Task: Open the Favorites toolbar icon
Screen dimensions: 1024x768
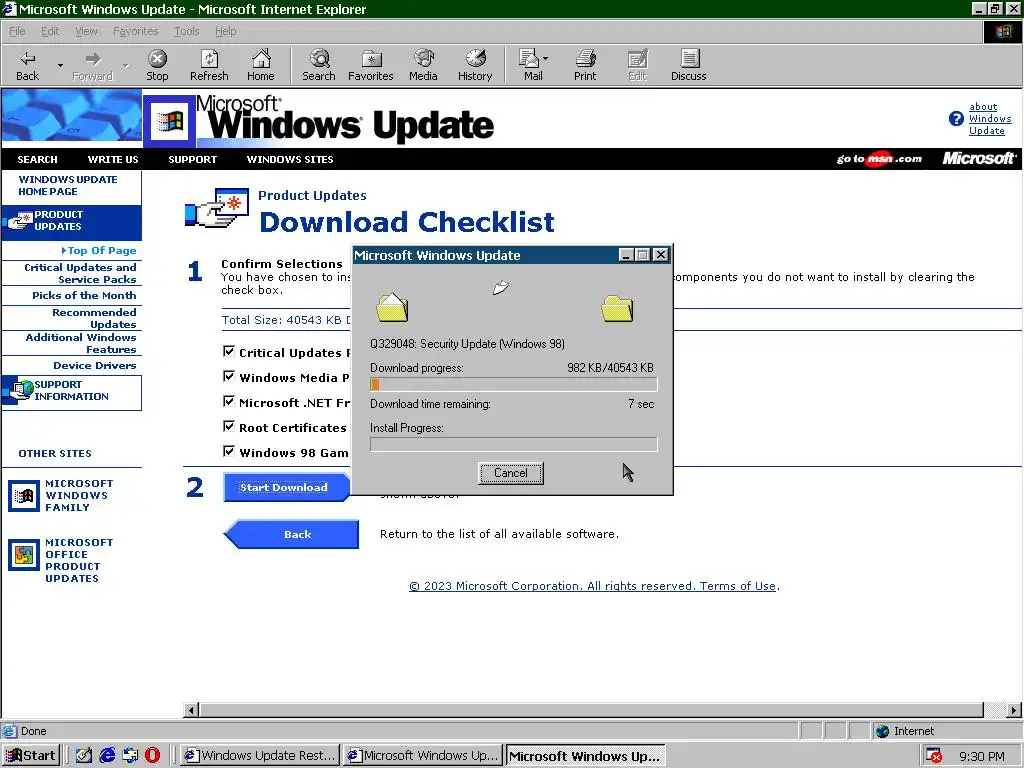Action: 371,59
